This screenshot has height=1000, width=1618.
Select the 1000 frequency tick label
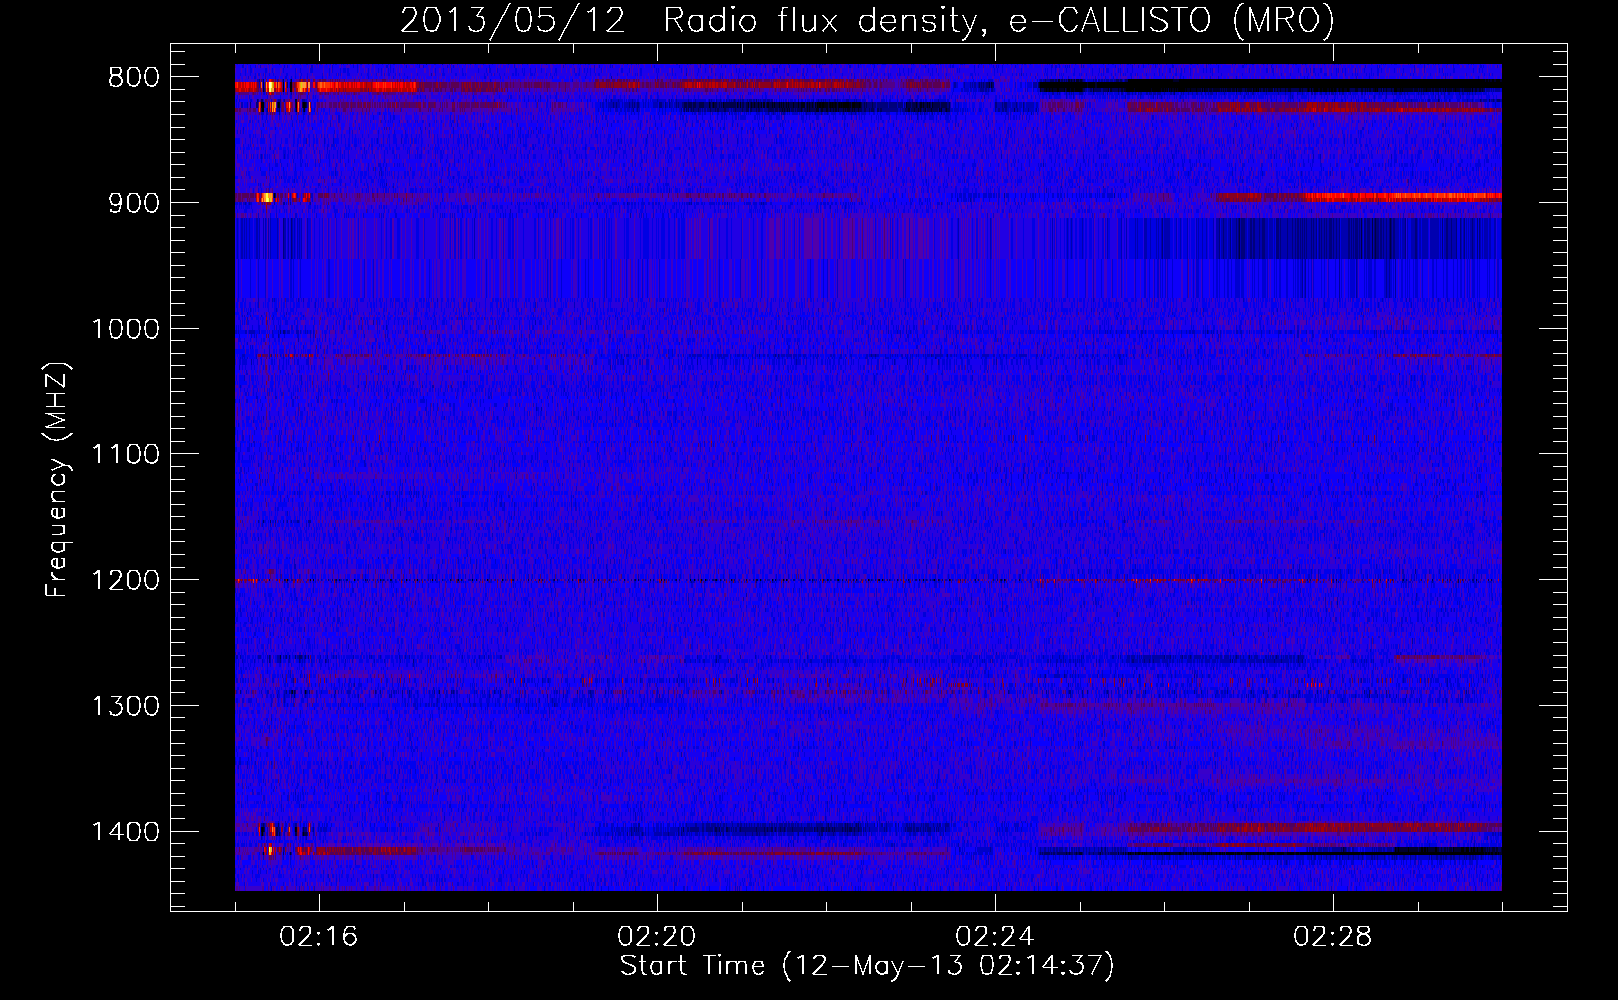tap(125, 329)
